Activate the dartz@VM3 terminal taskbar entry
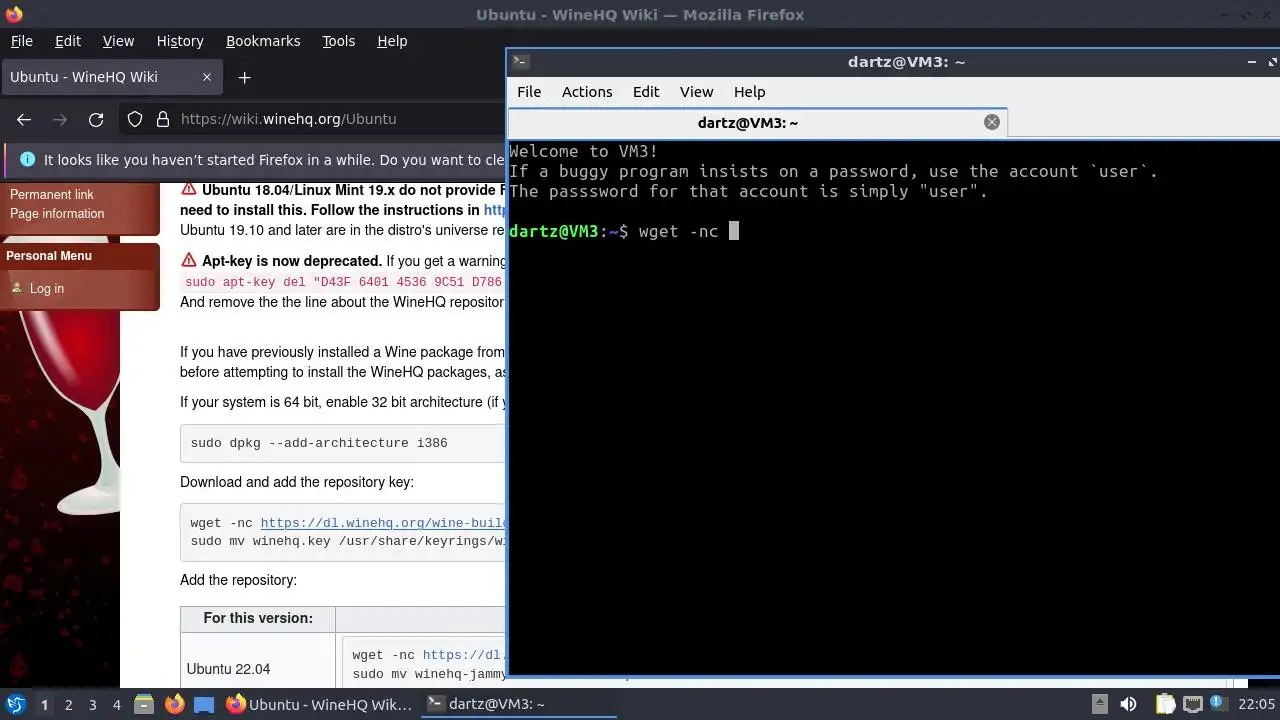This screenshot has height=720, width=1280. coord(518,705)
